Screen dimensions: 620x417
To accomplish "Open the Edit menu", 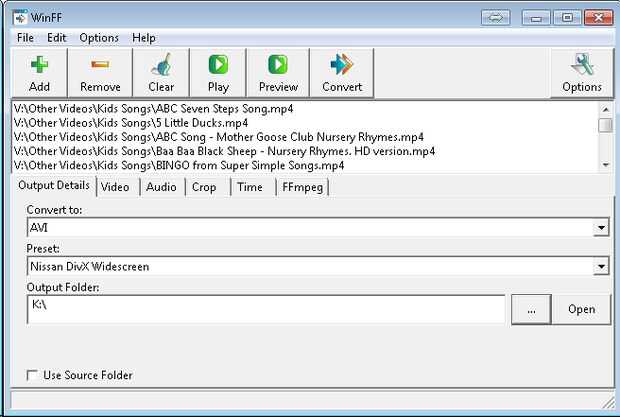I will pyautogui.click(x=57, y=38).
